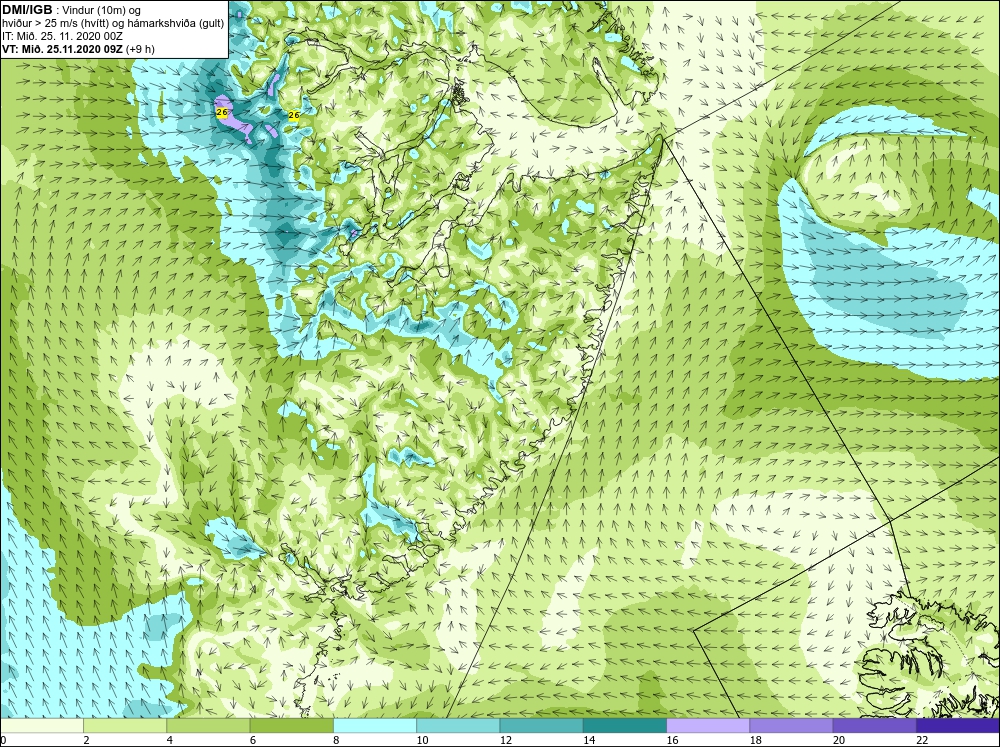
Task: Click the legend scale label "2"
Action: pos(86,740)
